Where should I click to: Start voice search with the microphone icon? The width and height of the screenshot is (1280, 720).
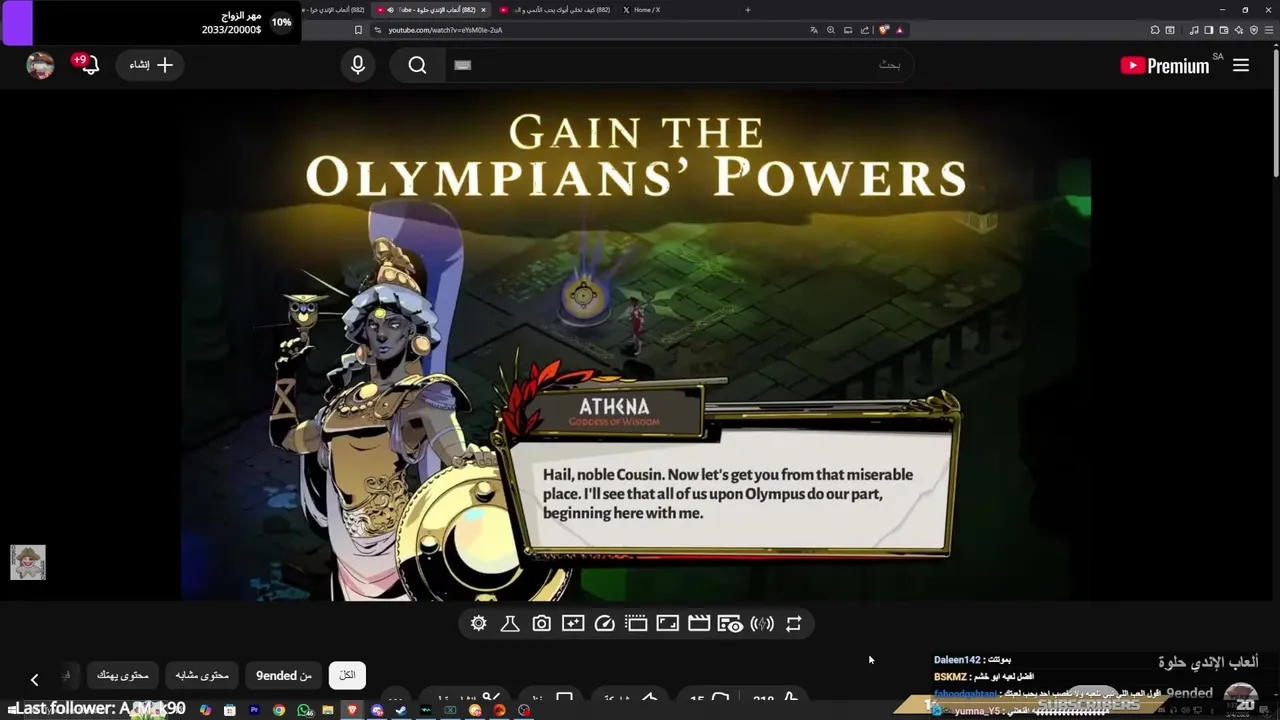358,65
